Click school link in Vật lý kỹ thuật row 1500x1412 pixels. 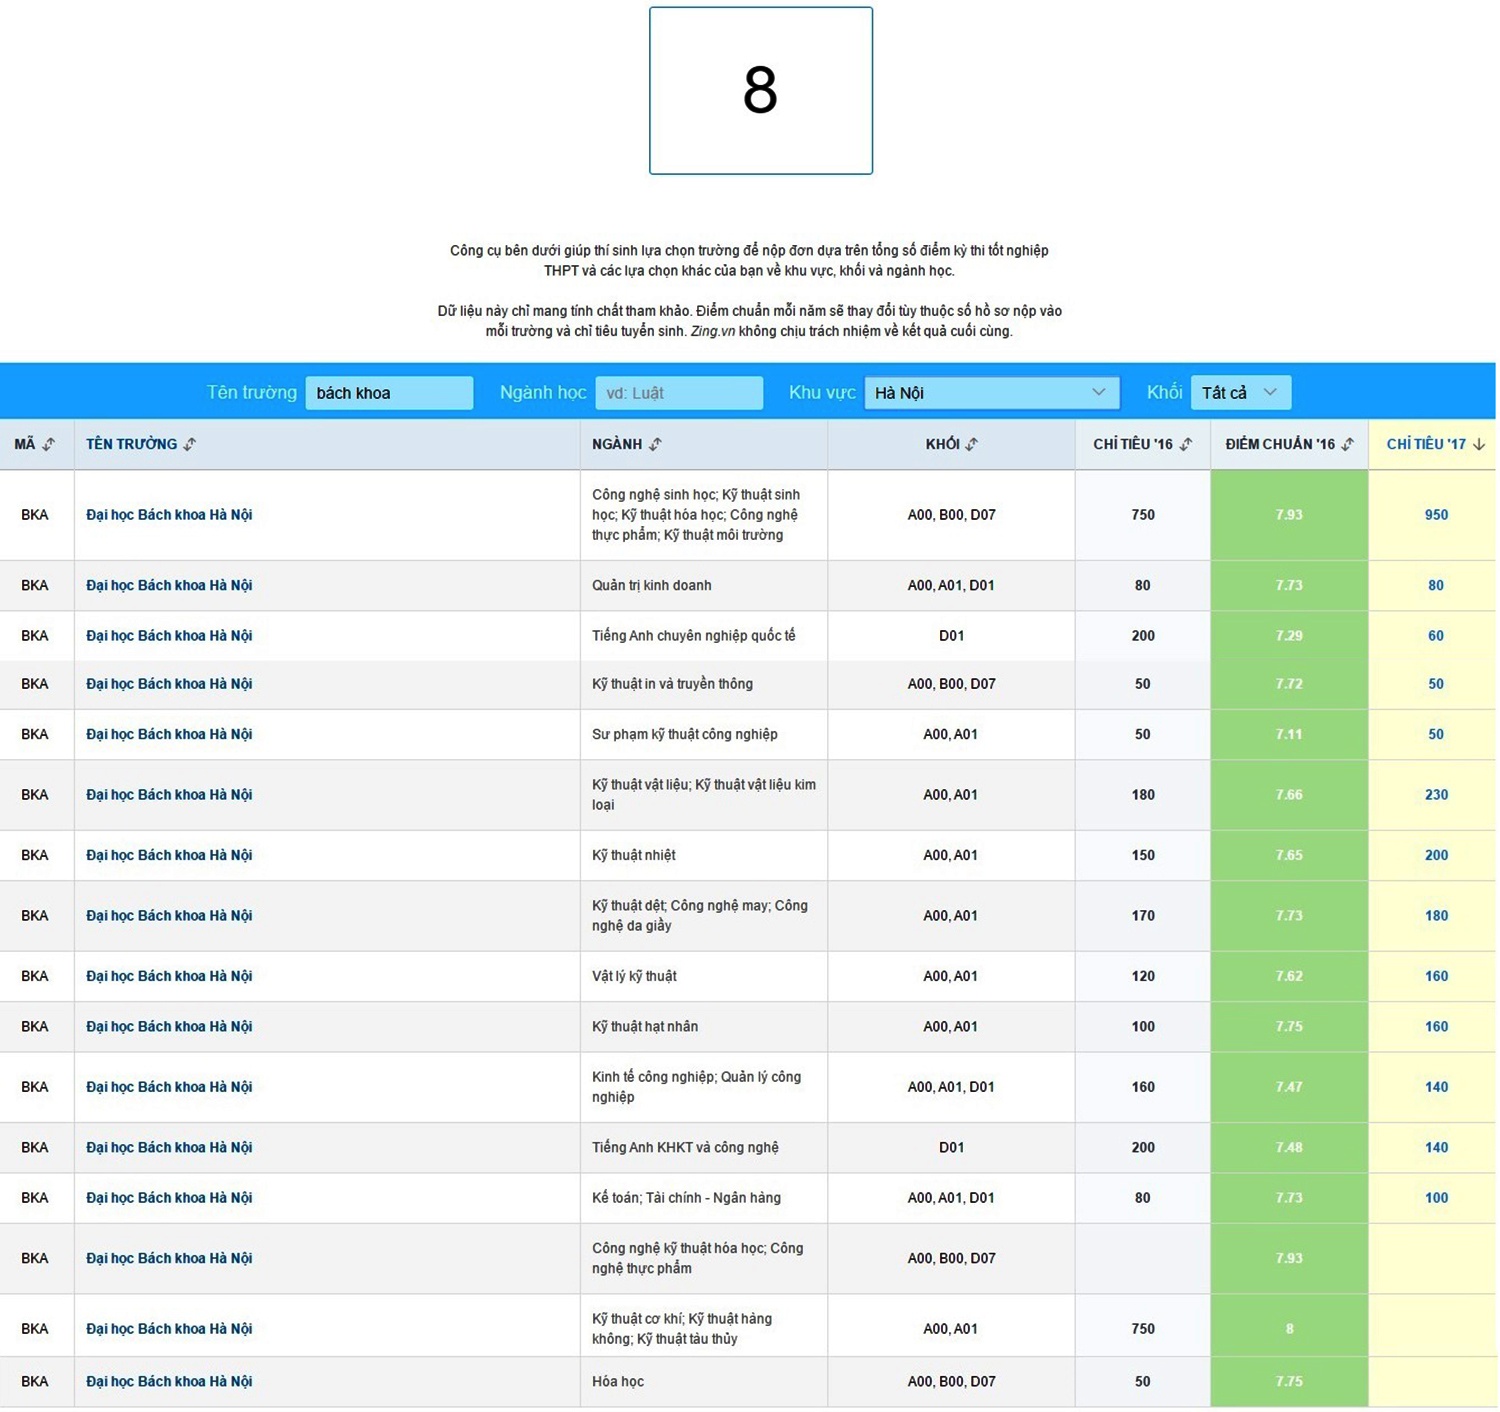click(169, 977)
